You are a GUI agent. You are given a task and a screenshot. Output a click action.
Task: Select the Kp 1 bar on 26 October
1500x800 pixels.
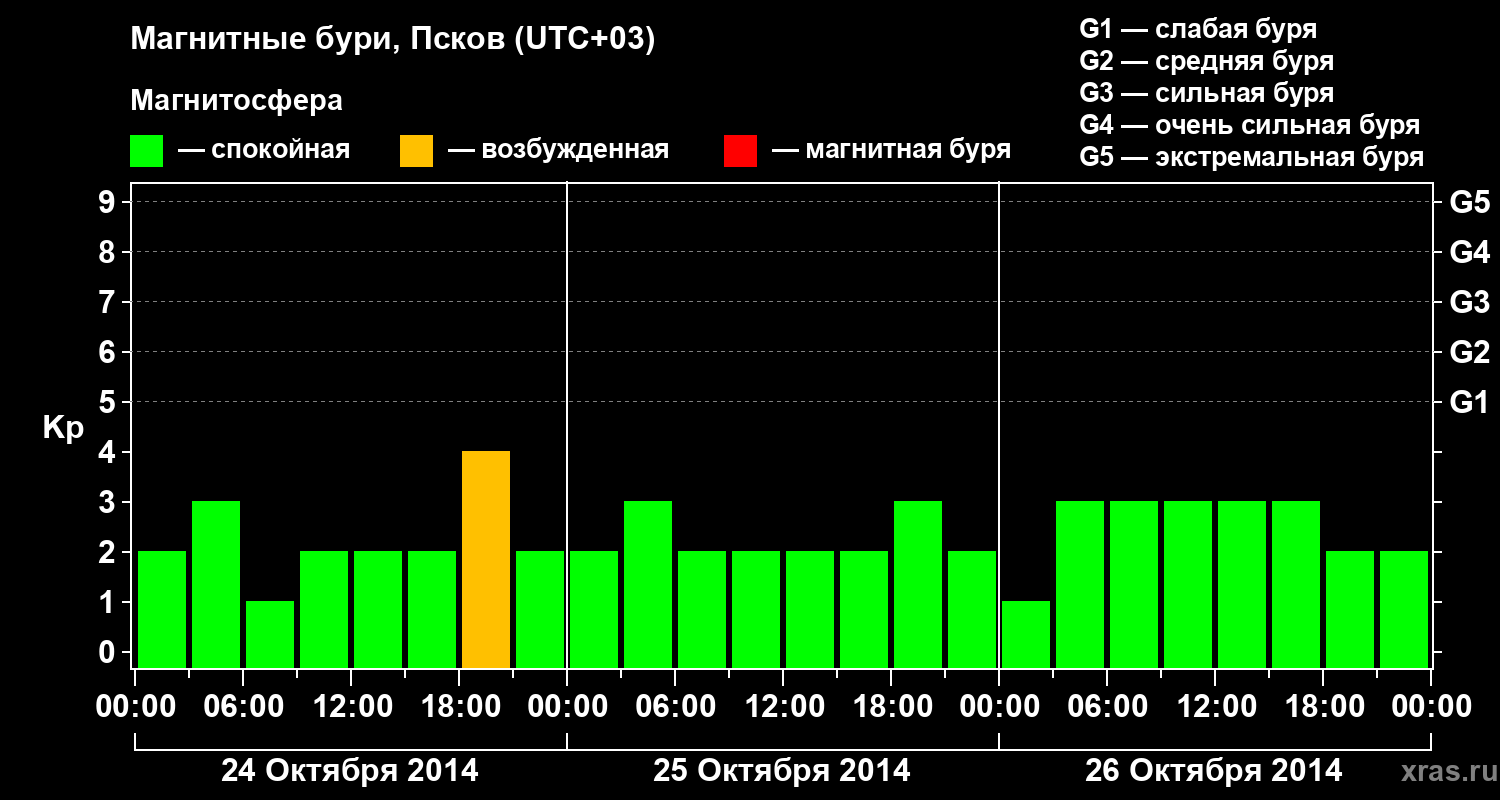coord(1026,634)
